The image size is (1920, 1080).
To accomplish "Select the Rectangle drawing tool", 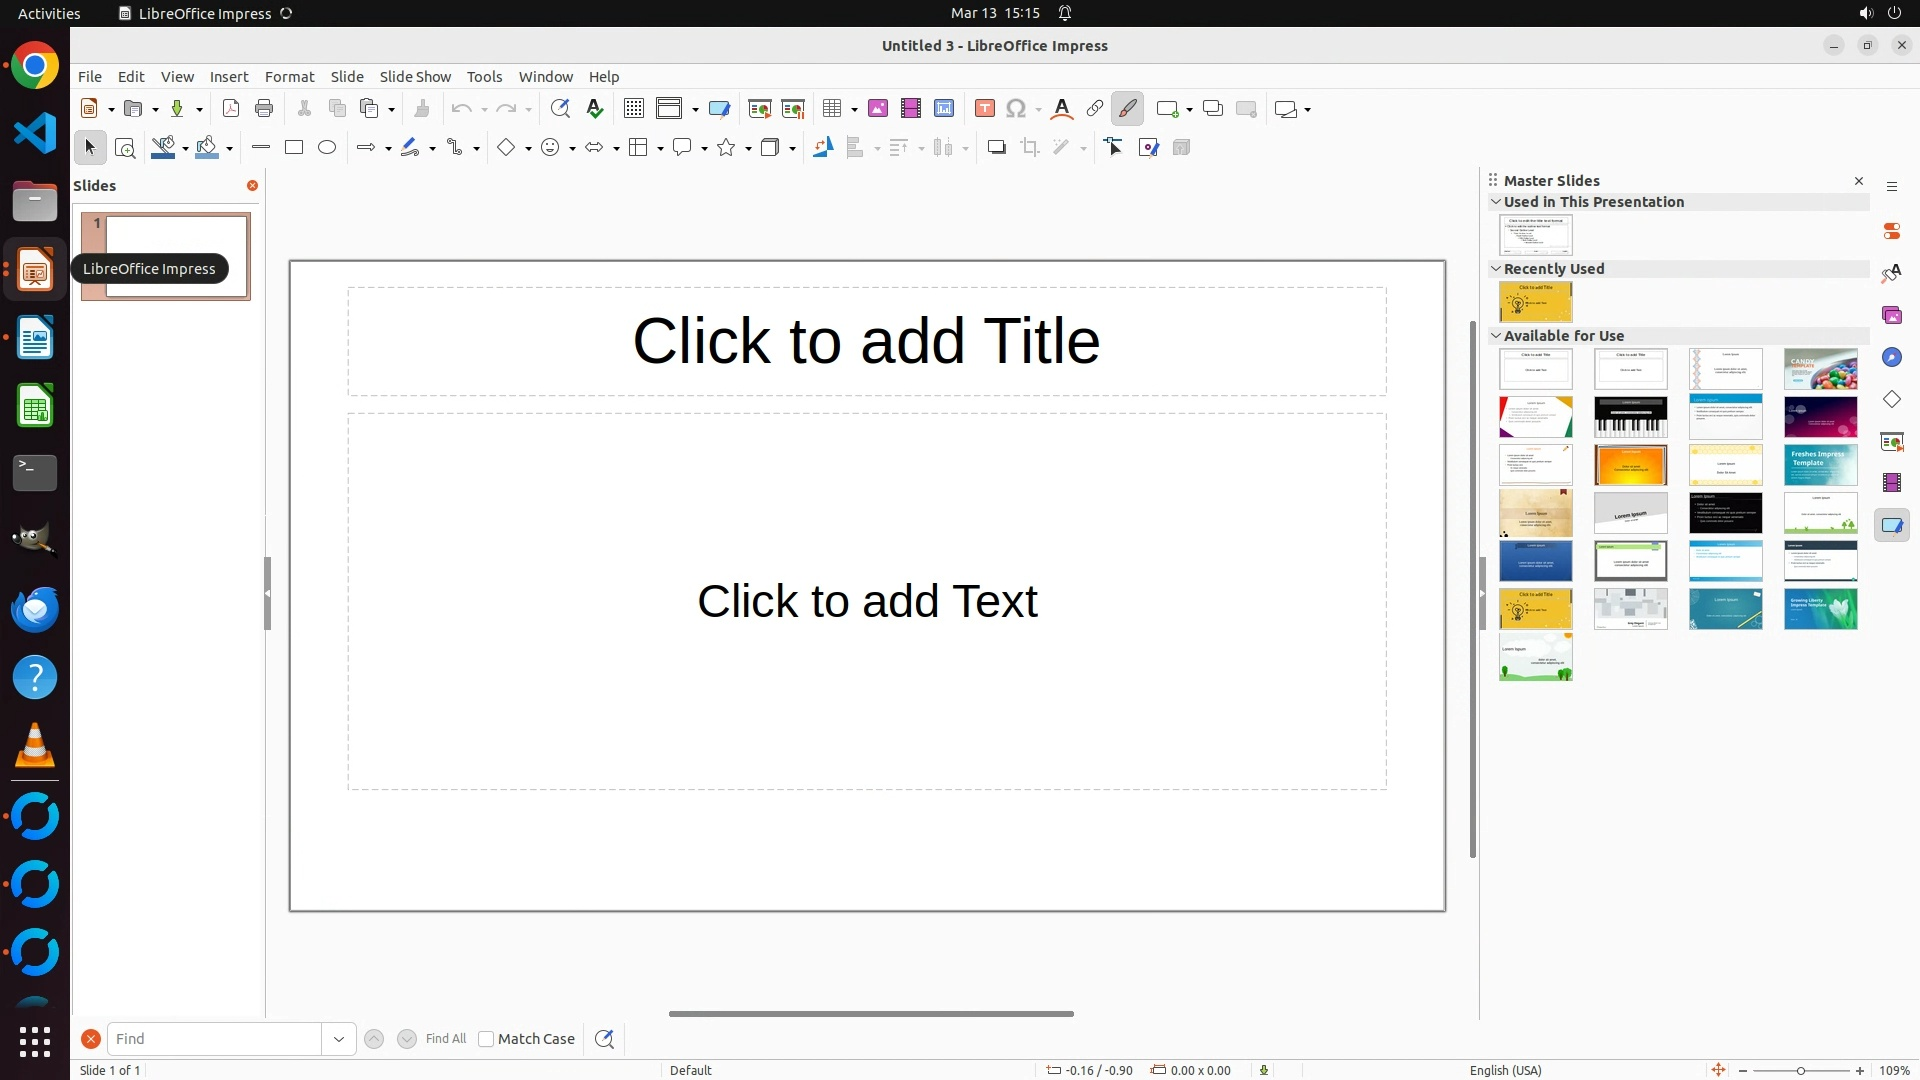I will pyautogui.click(x=294, y=148).
